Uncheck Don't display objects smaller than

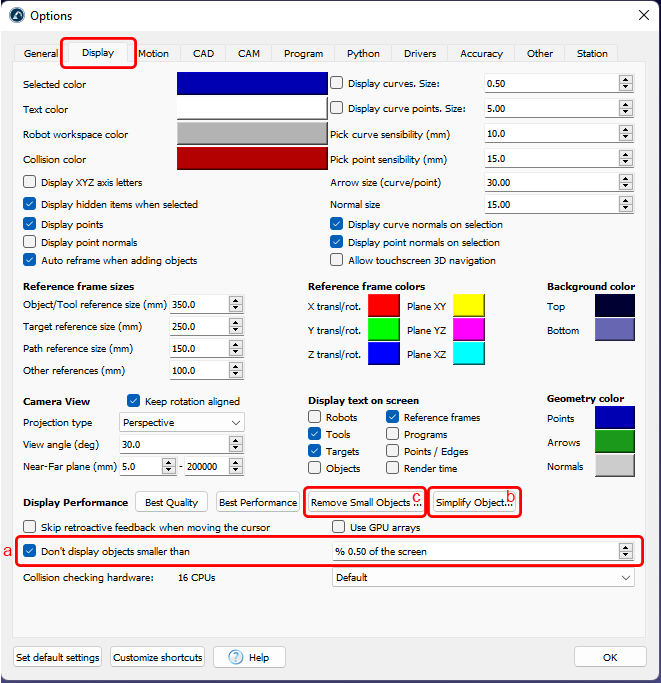[30, 551]
